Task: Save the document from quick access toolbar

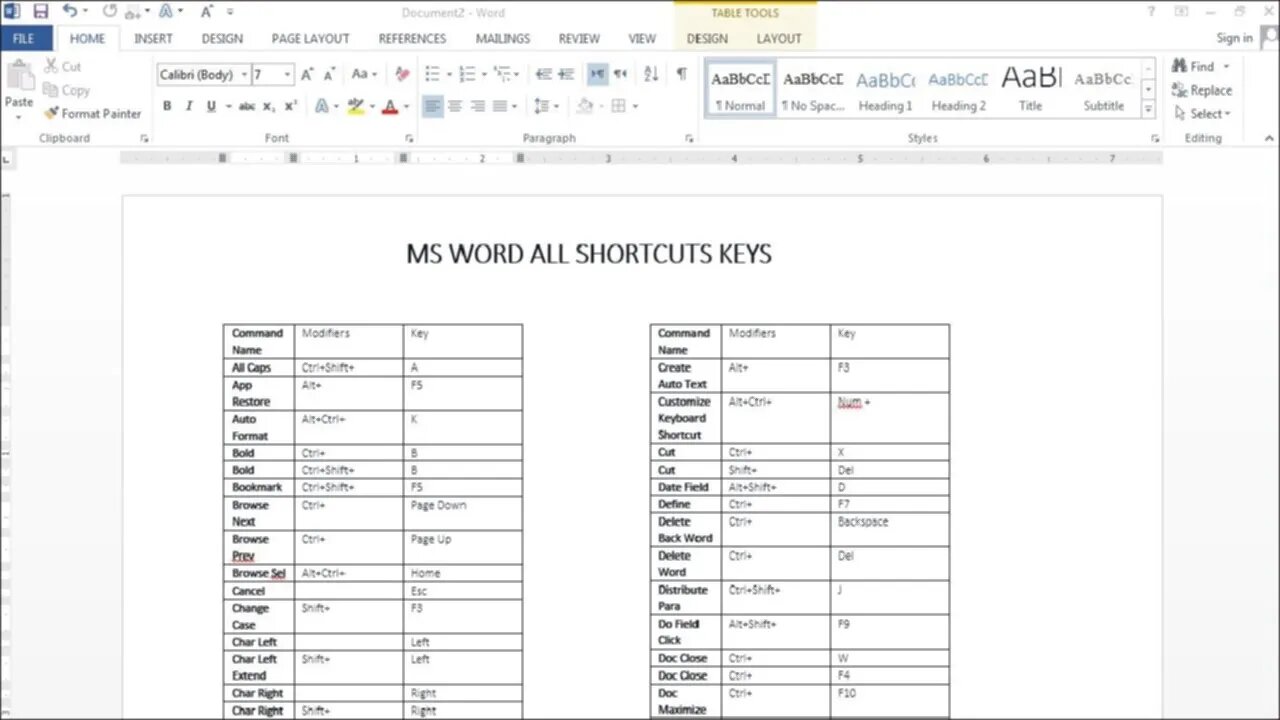Action: pyautogui.click(x=41, y=12)
